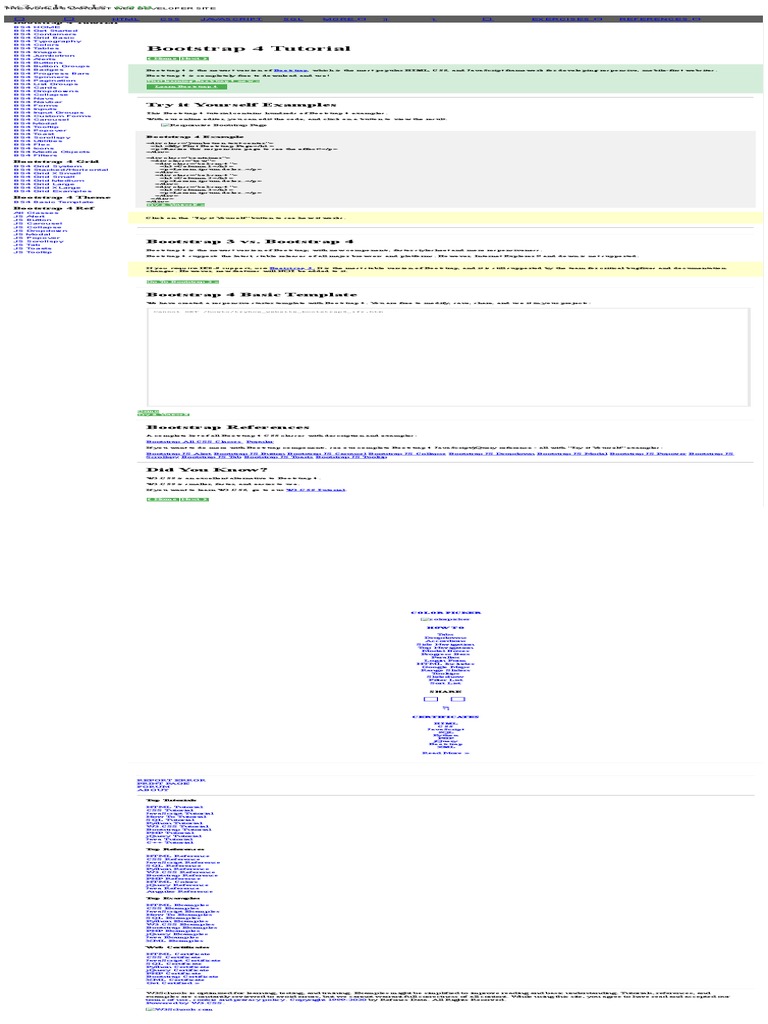The image size is (768, 1024).
Task: Select BS4 Jumbotron in the sidebar
Action: coord(44,56)
